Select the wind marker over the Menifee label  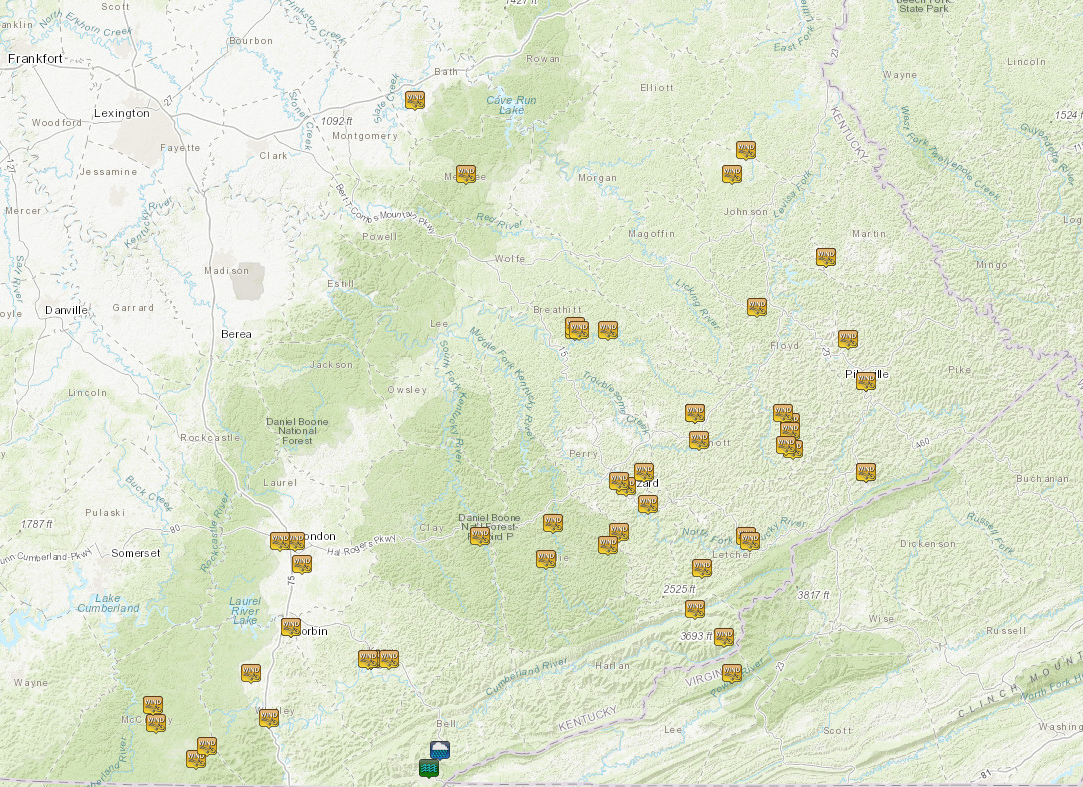pyautogui.click(x=466, y=174)
